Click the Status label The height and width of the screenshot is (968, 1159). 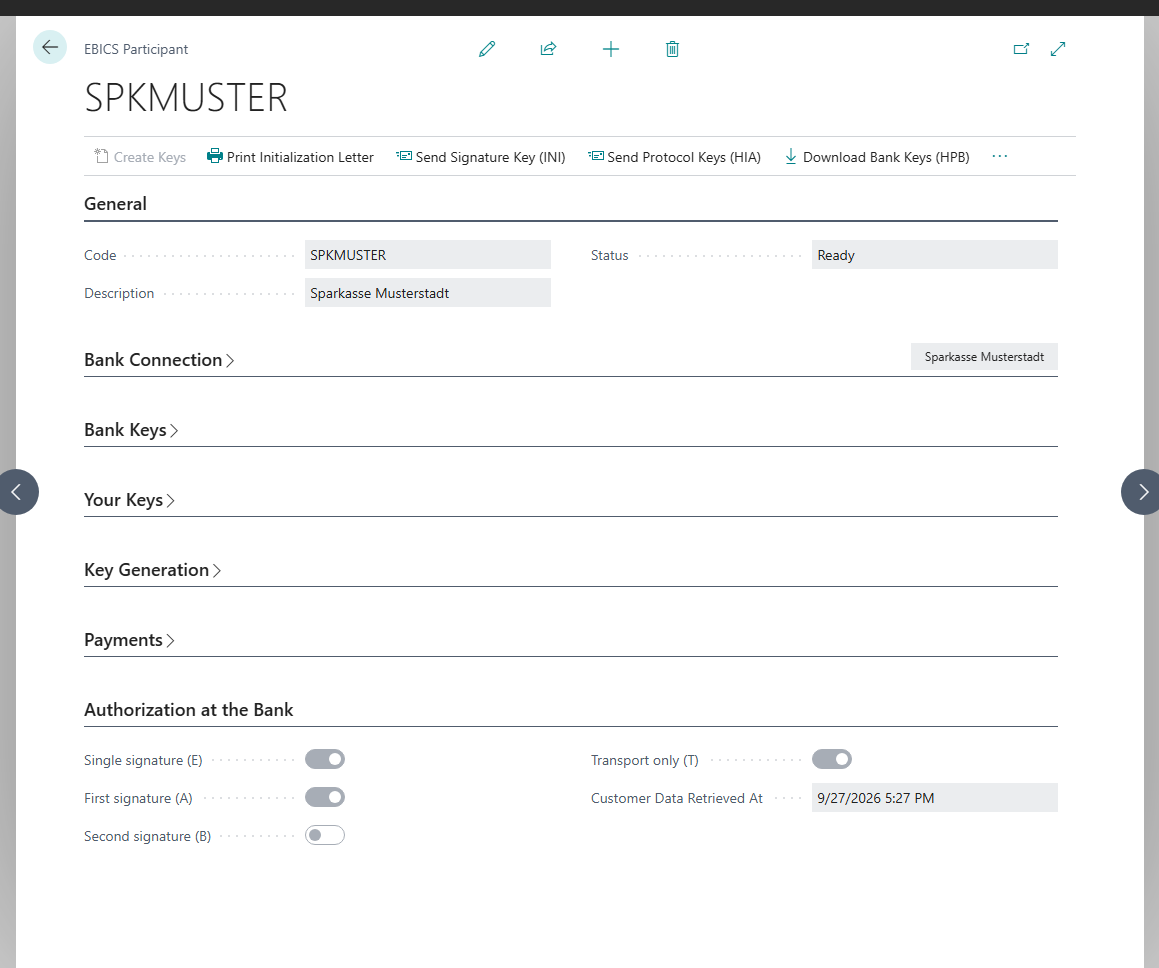pos(609,256)
